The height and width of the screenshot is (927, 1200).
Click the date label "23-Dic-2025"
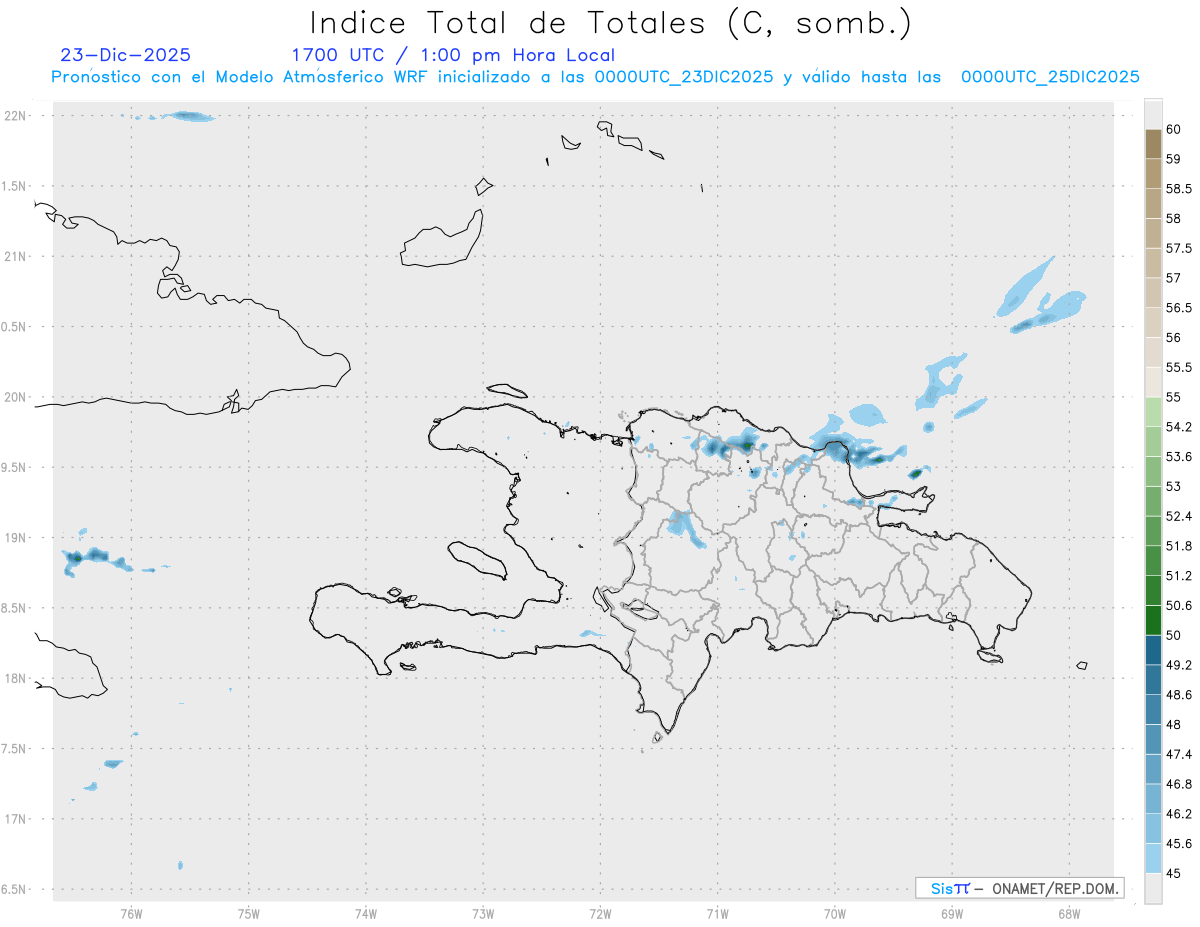[x=126, y=55]
